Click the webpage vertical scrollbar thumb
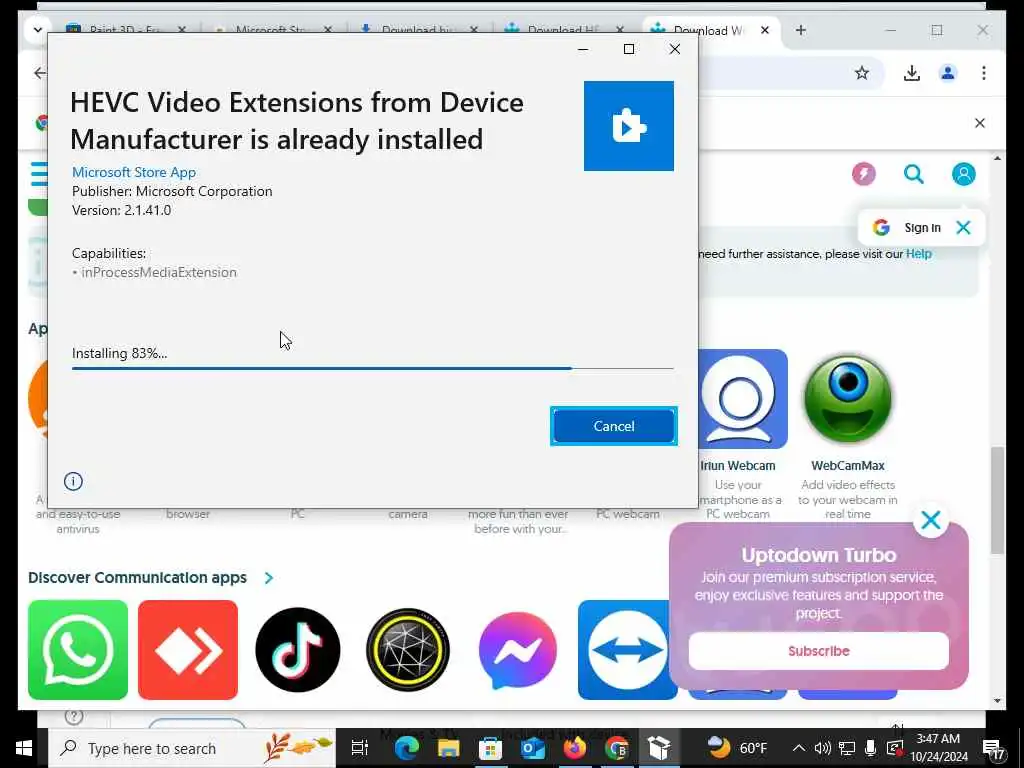 point(997,500)
